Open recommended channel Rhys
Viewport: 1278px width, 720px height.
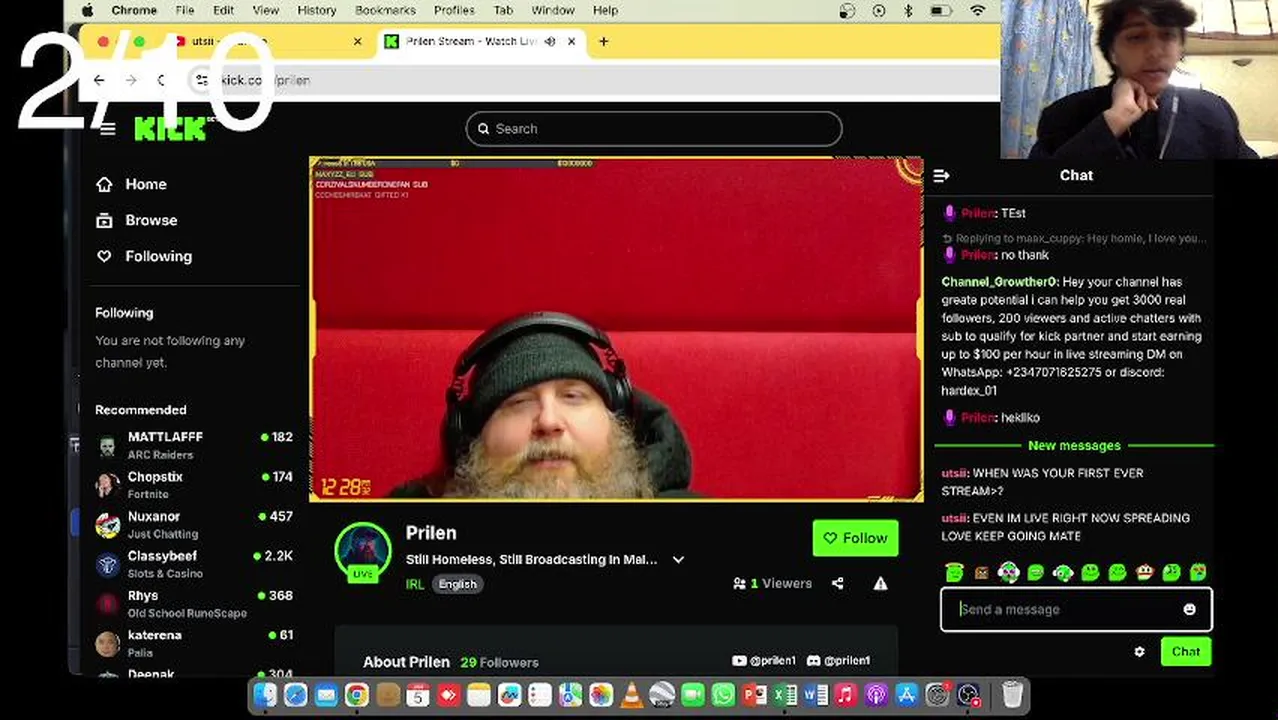click(194, 603)
